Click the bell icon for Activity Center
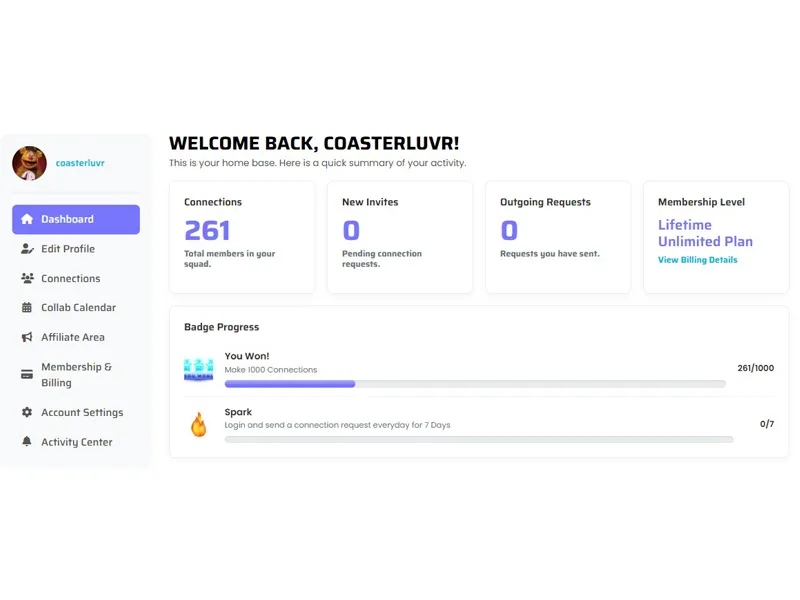800x600 pixels. (x=27, y=442)
